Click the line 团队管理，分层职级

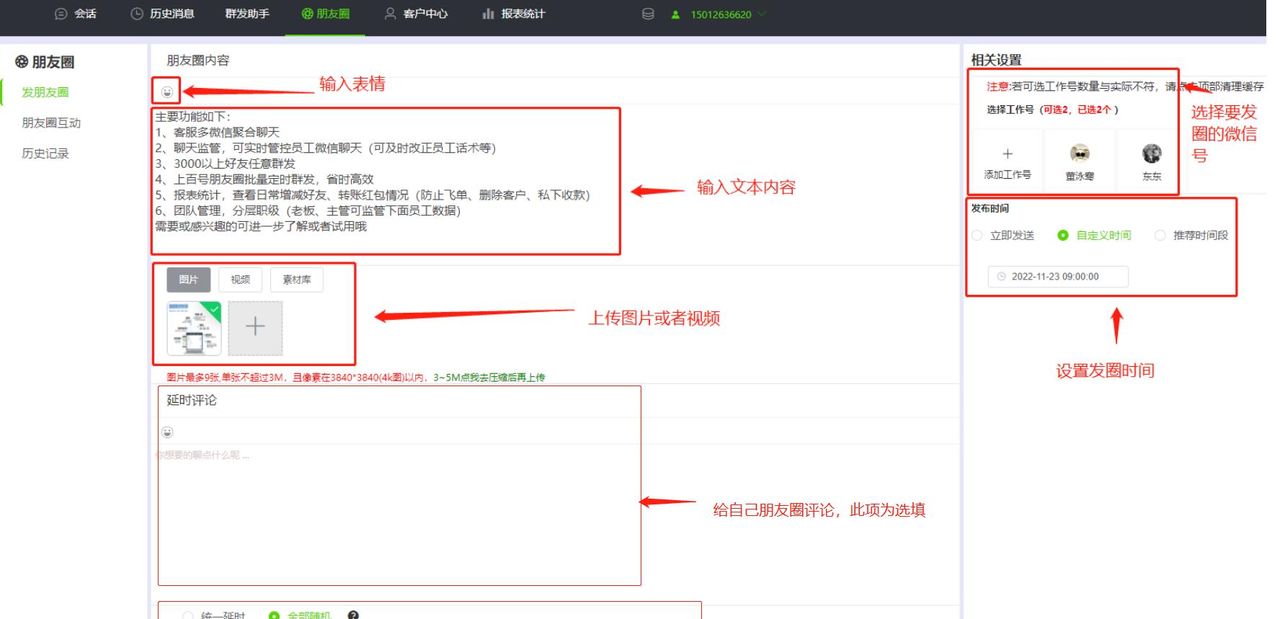[308, 211]
